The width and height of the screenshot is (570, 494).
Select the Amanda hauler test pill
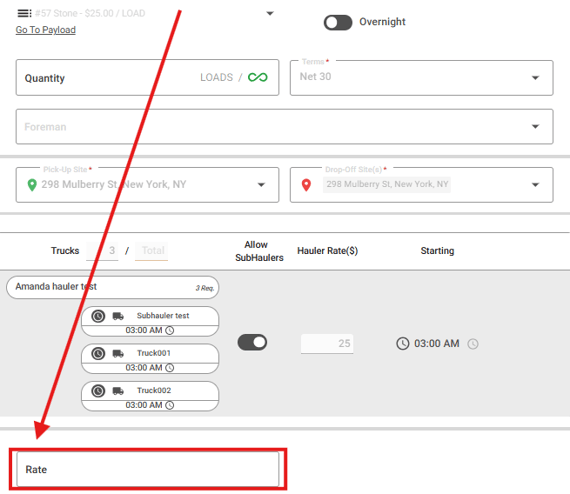click(x=113, y=287)
